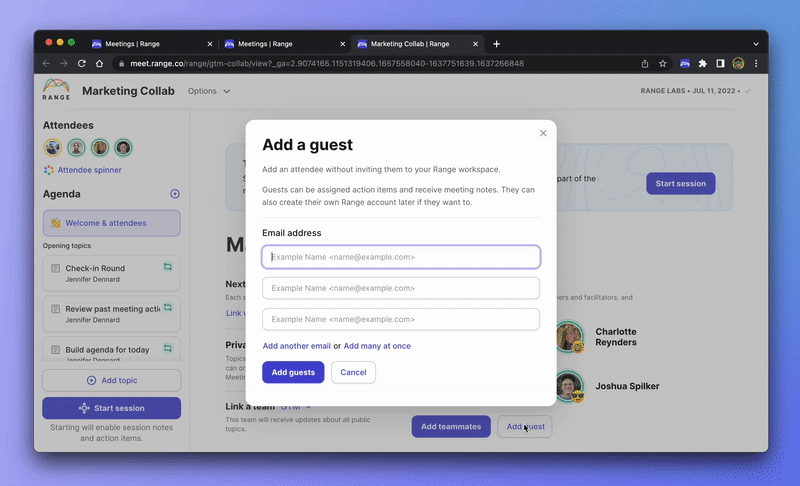Image resolution: width=800 pixels, height=486 pixels.
Task: Click Add many at once link
Action: pyautogui.click(x=377, y=346)
